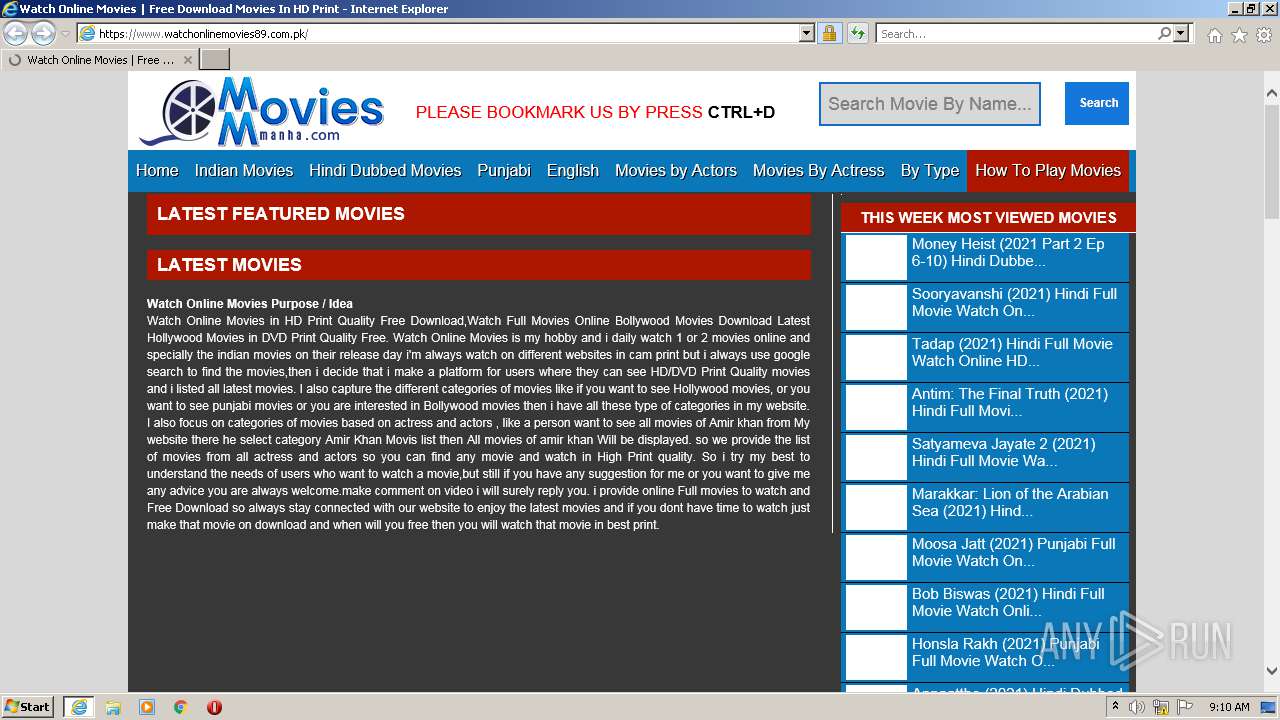Click the Search Movie By Name field
The width and height of the screenshot is (1280, 720).
point(930,104)
